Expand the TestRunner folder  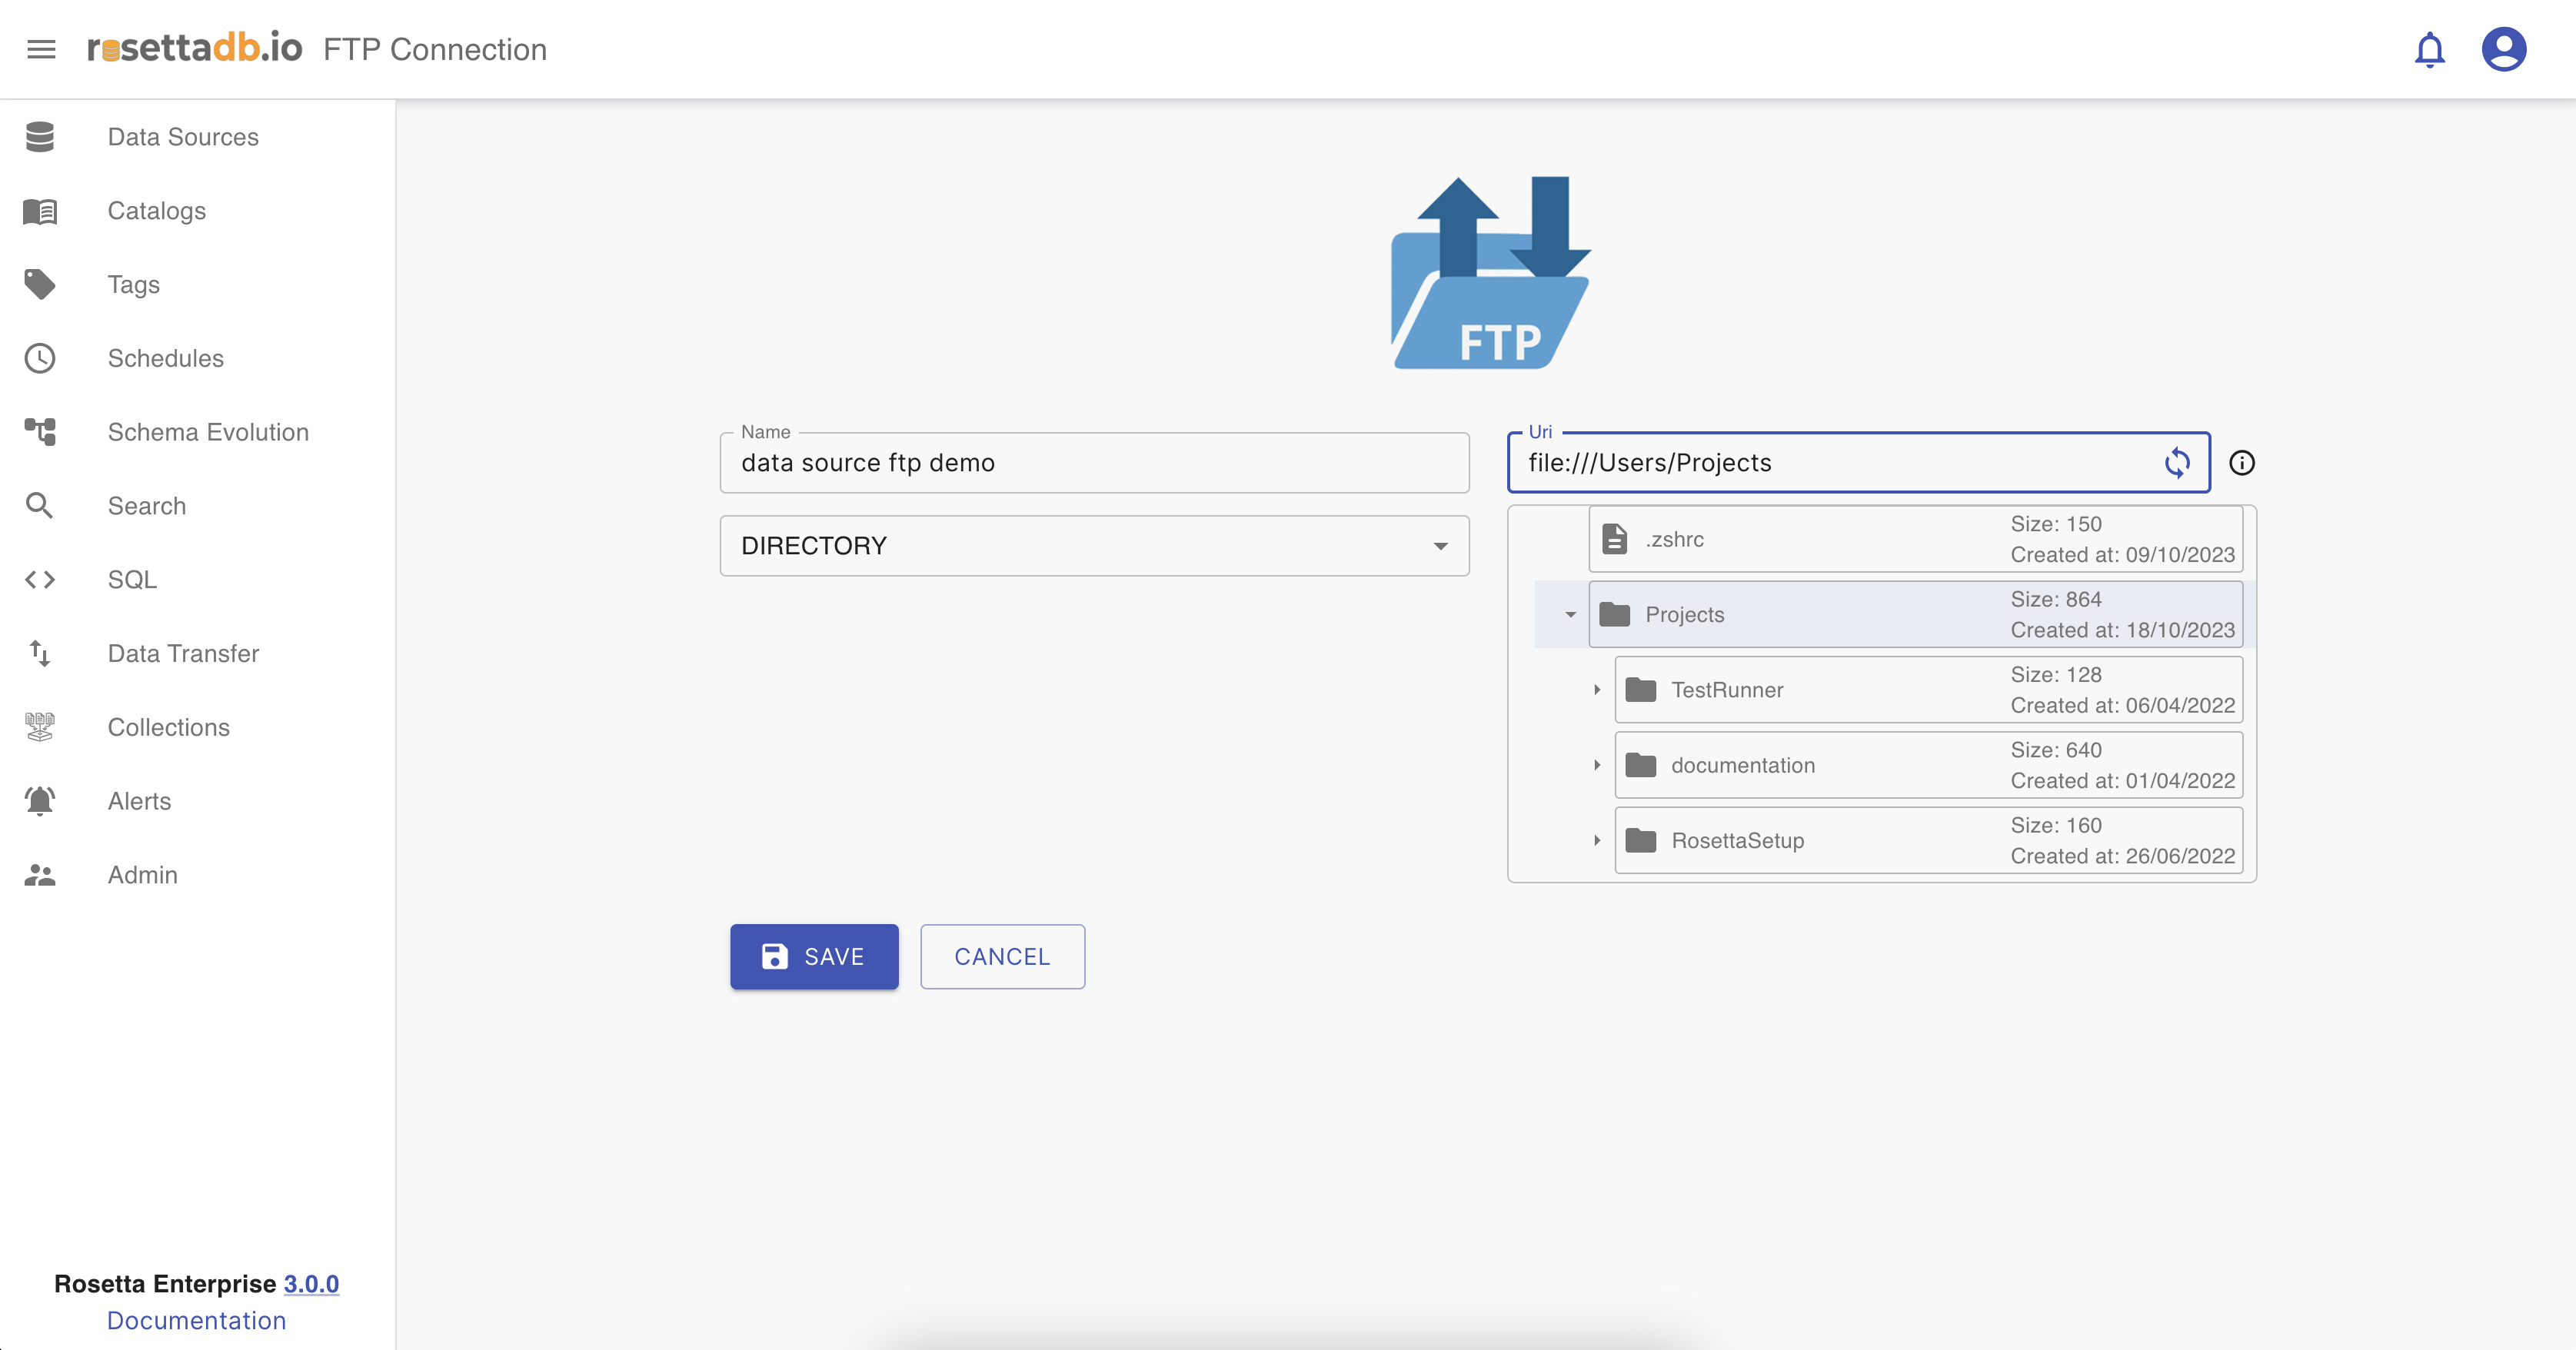click(1597, 690)
